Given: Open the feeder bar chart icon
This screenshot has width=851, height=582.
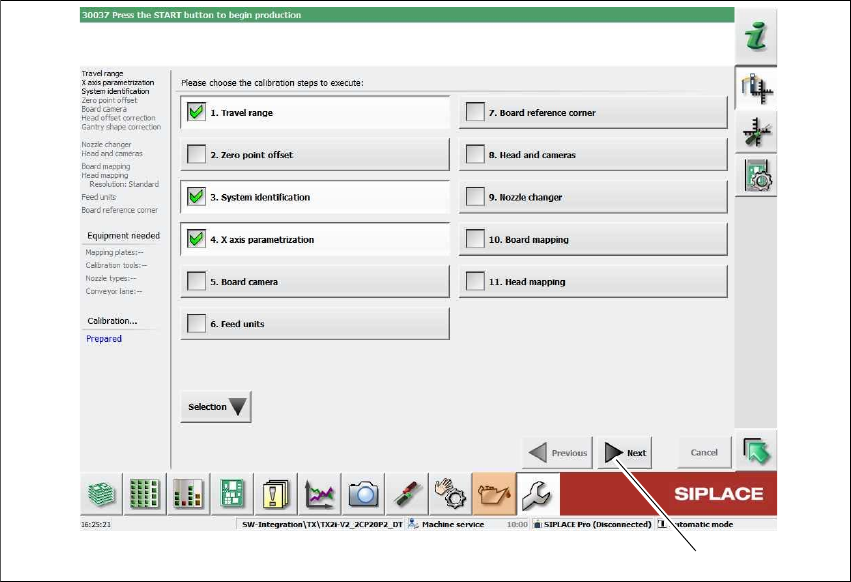Looking at the screenshot, I should (188, 494).
